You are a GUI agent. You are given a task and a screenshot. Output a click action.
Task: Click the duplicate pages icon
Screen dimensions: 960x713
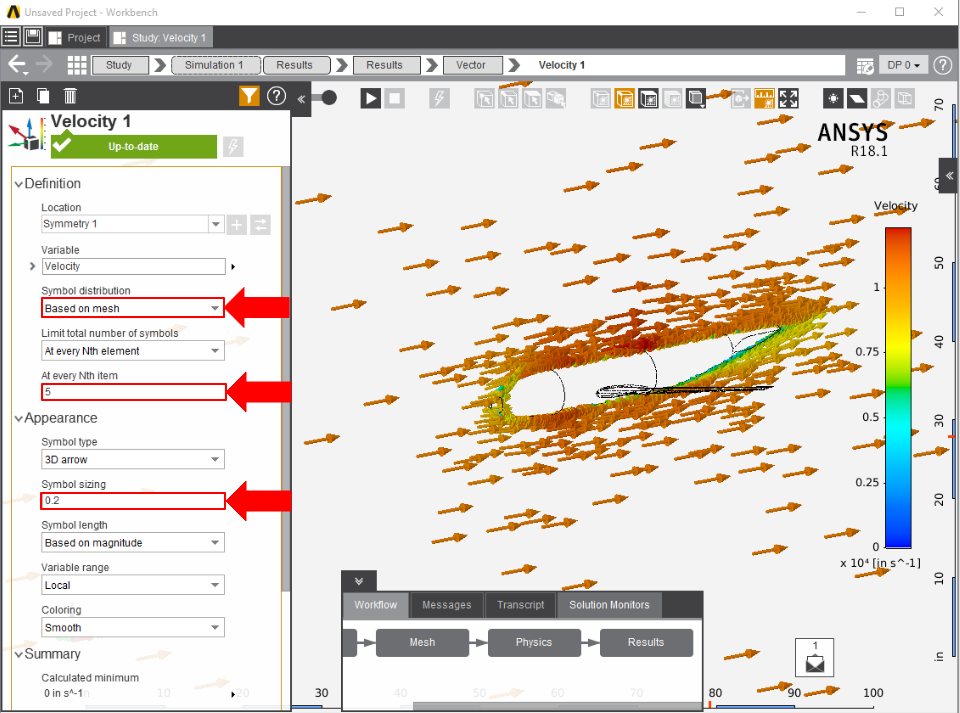pos(43,96)
